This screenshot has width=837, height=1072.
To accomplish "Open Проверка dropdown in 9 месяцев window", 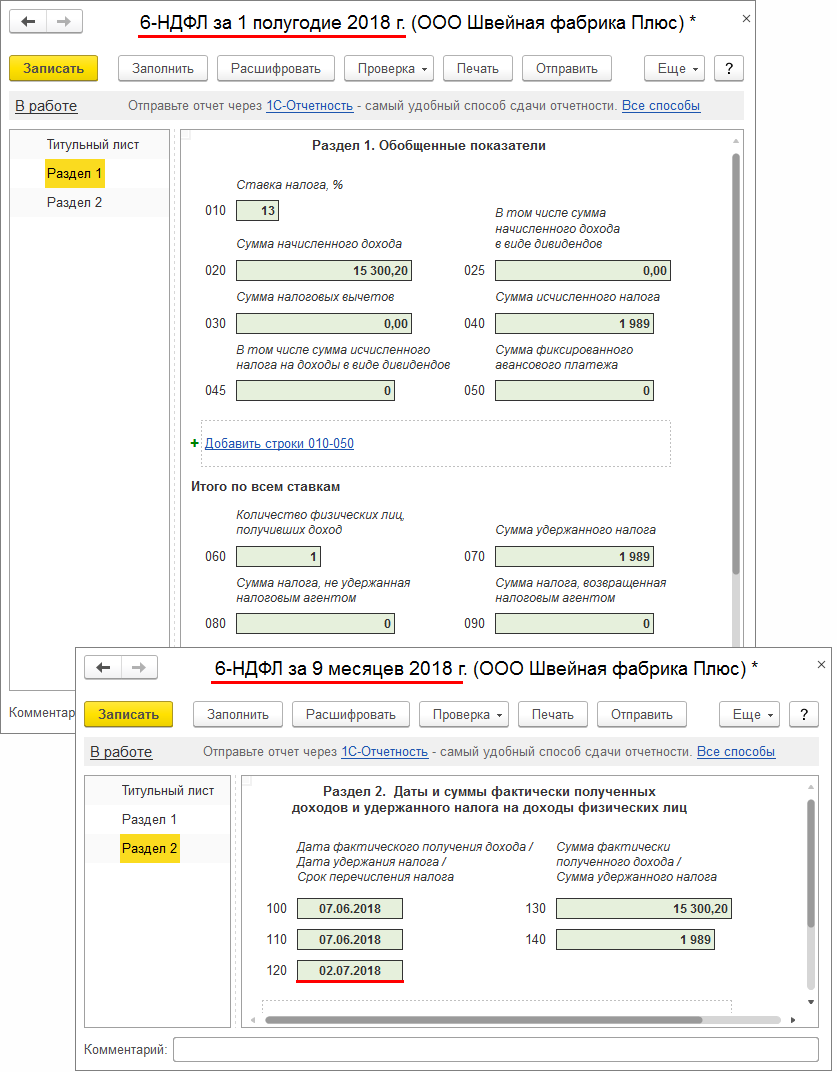I will [x=463, y=714].
